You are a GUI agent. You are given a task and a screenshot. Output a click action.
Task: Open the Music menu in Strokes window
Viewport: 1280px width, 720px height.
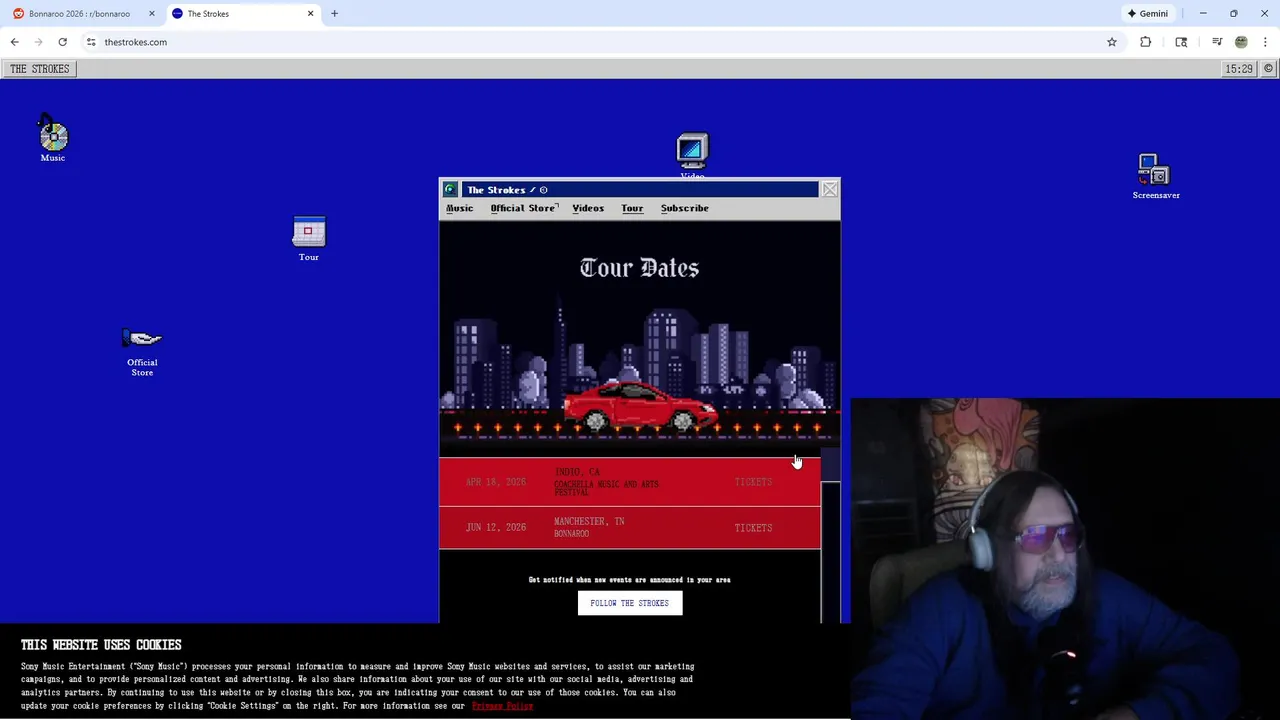[x=460, y=208]
